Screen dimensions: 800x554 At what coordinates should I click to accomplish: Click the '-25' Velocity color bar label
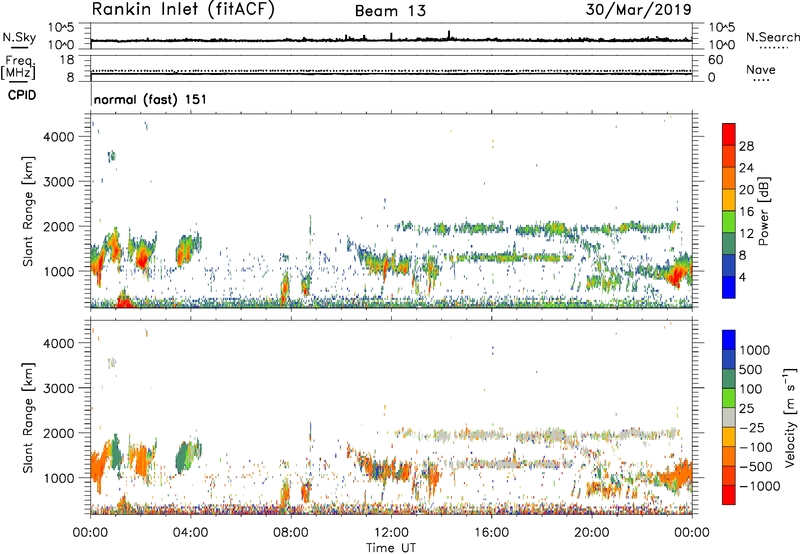pos(752,427)
